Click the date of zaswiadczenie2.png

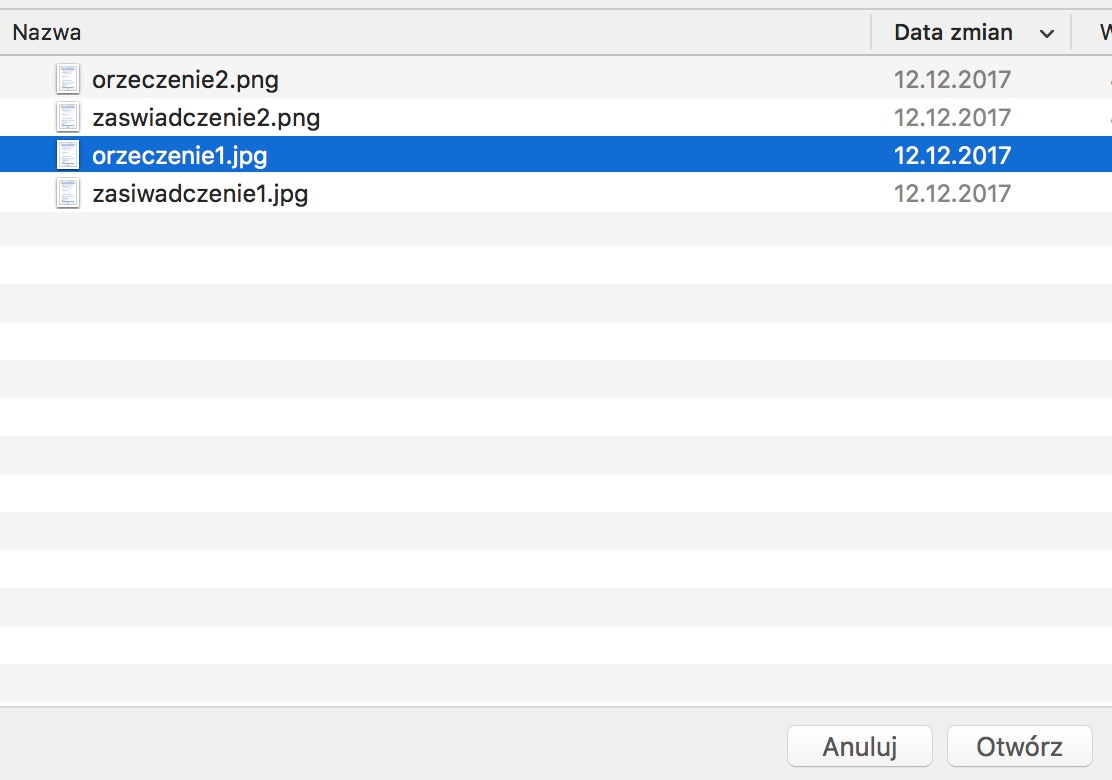952,118
